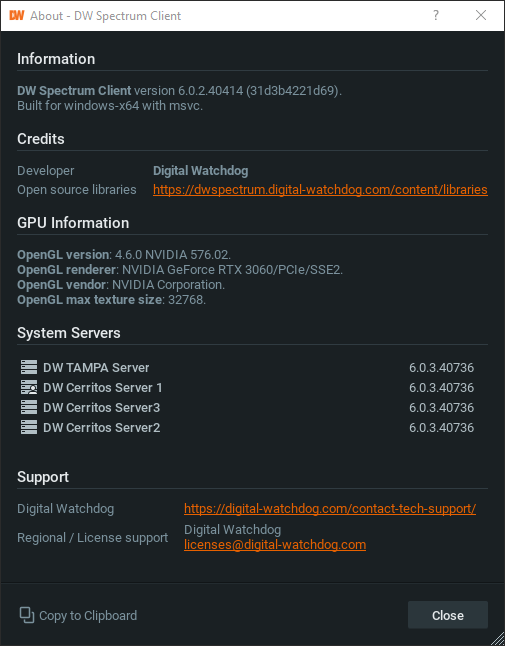This screenshot has width=505, height=646.
Task: Click the OpenGL max texture size line
Action: pyautogui.click(x=112, y=300)
